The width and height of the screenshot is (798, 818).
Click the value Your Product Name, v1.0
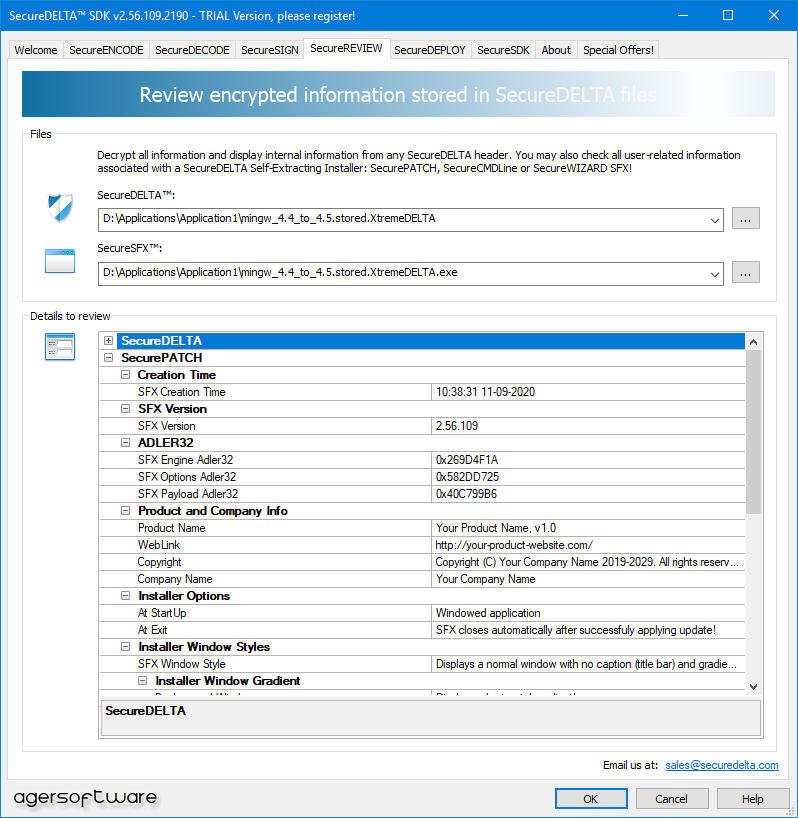pos(496,528)
